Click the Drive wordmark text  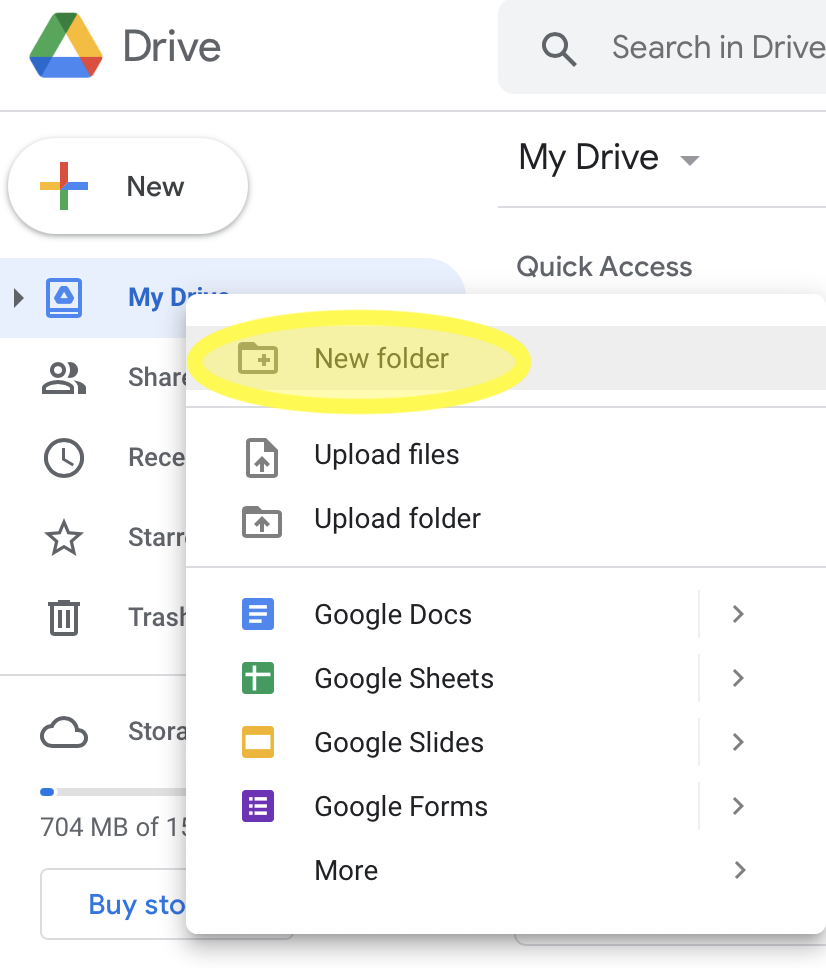[x=172, y=47]
